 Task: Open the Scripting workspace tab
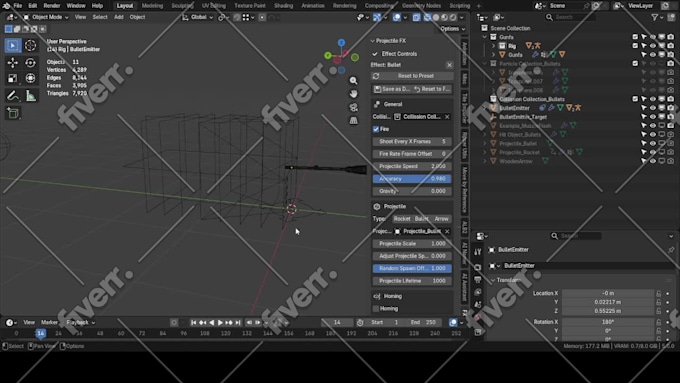point(460,6)
